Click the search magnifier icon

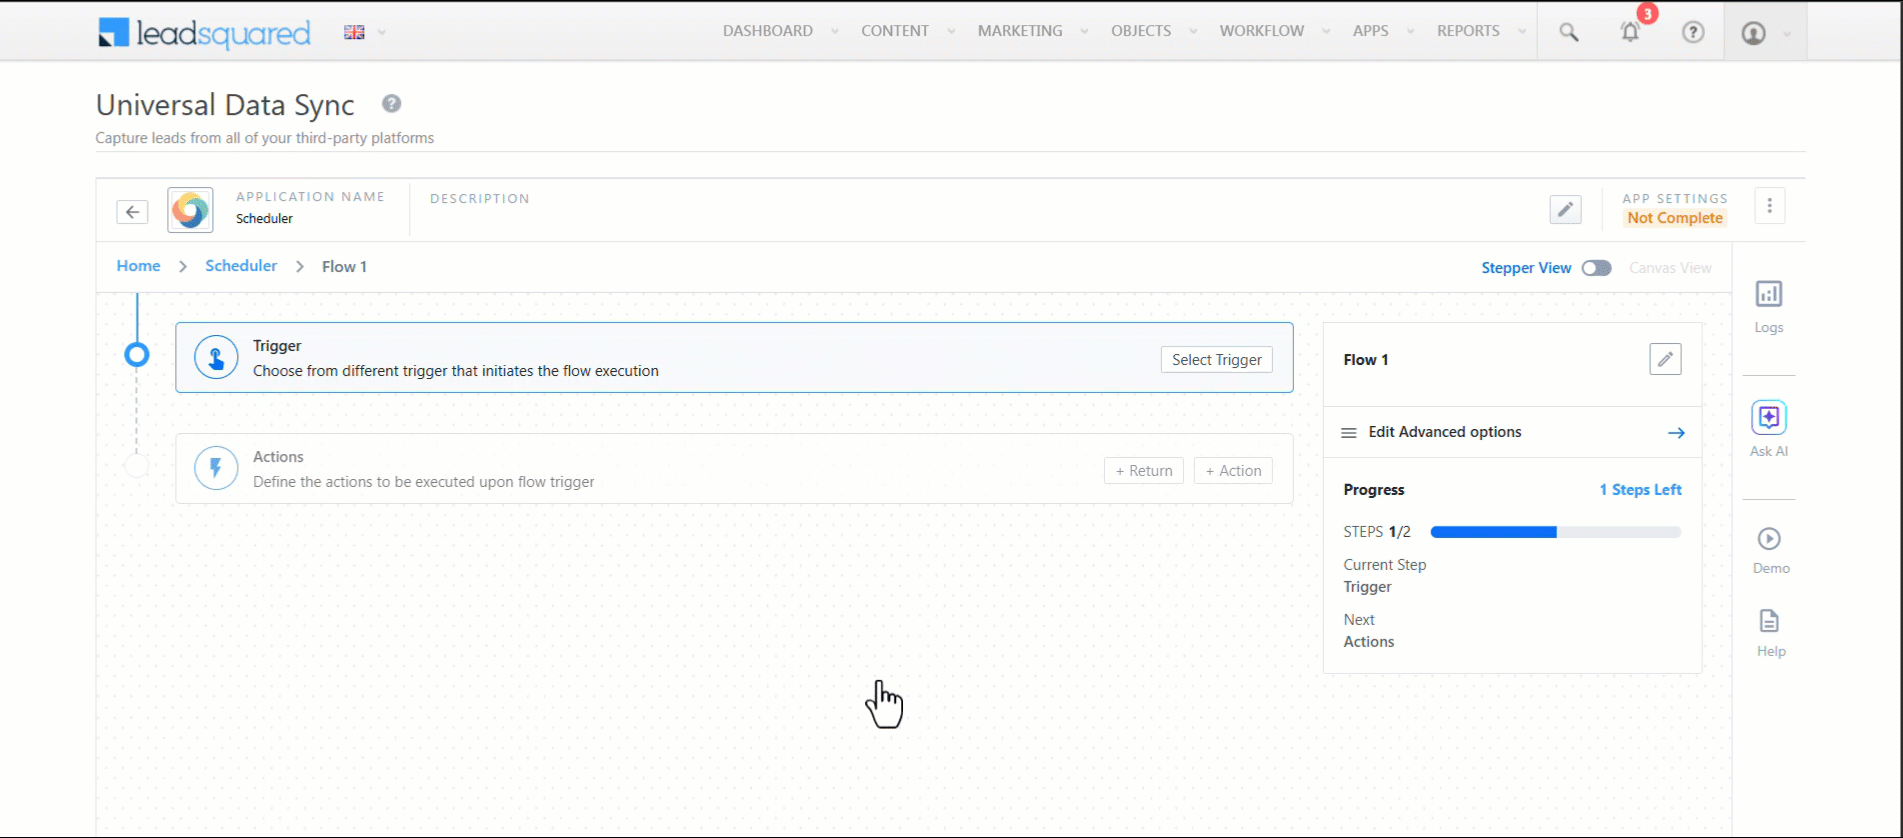point(1569,32)
